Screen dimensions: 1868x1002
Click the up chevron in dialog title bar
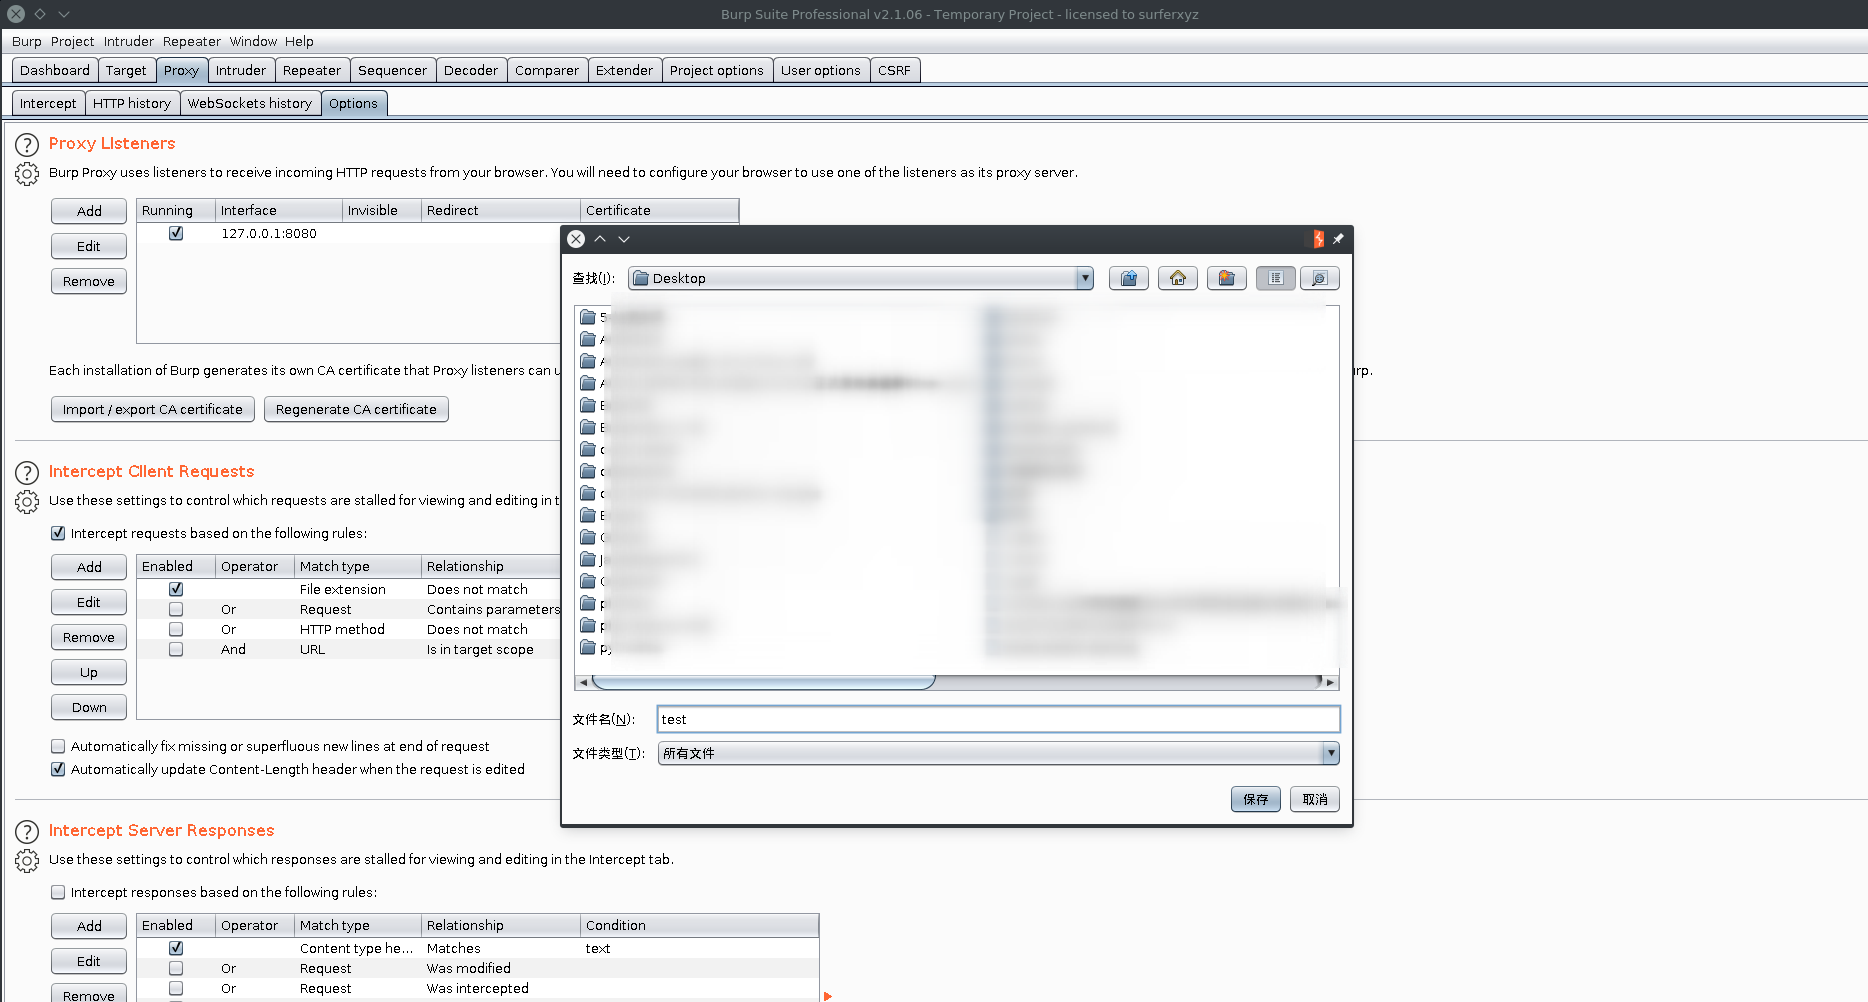pos(600,239)
